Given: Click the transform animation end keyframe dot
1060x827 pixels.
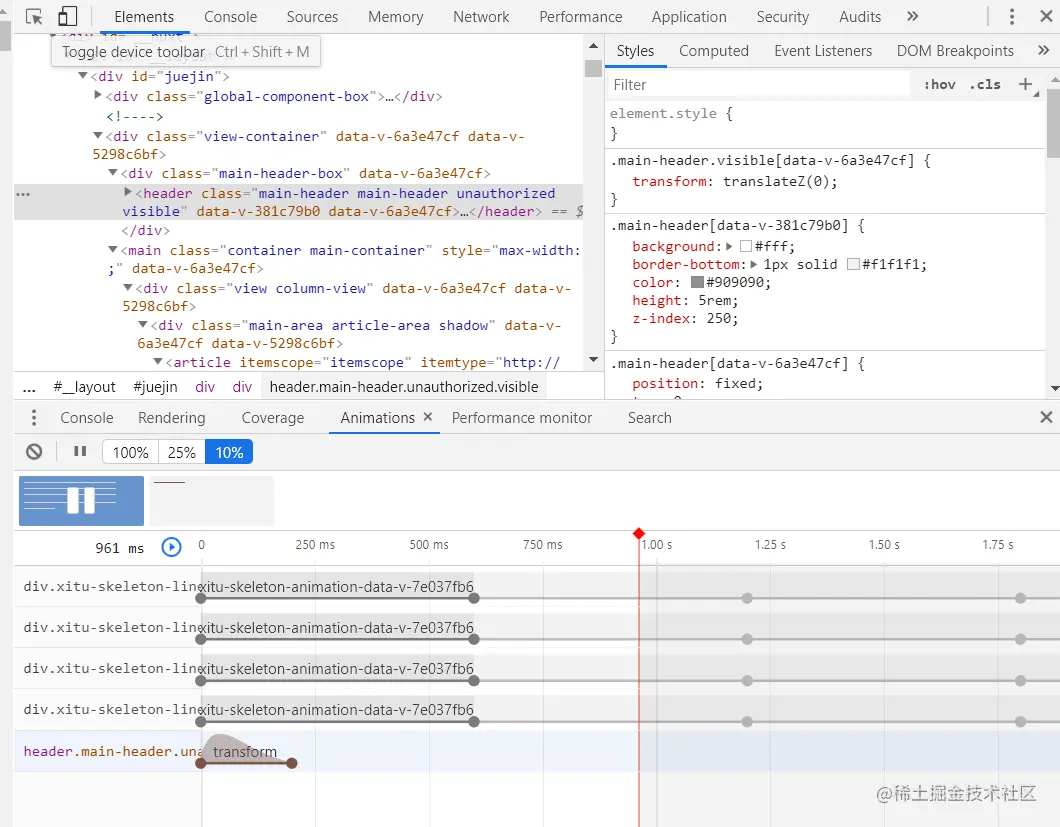Looking at the screenshot, I should pos(291,763).
